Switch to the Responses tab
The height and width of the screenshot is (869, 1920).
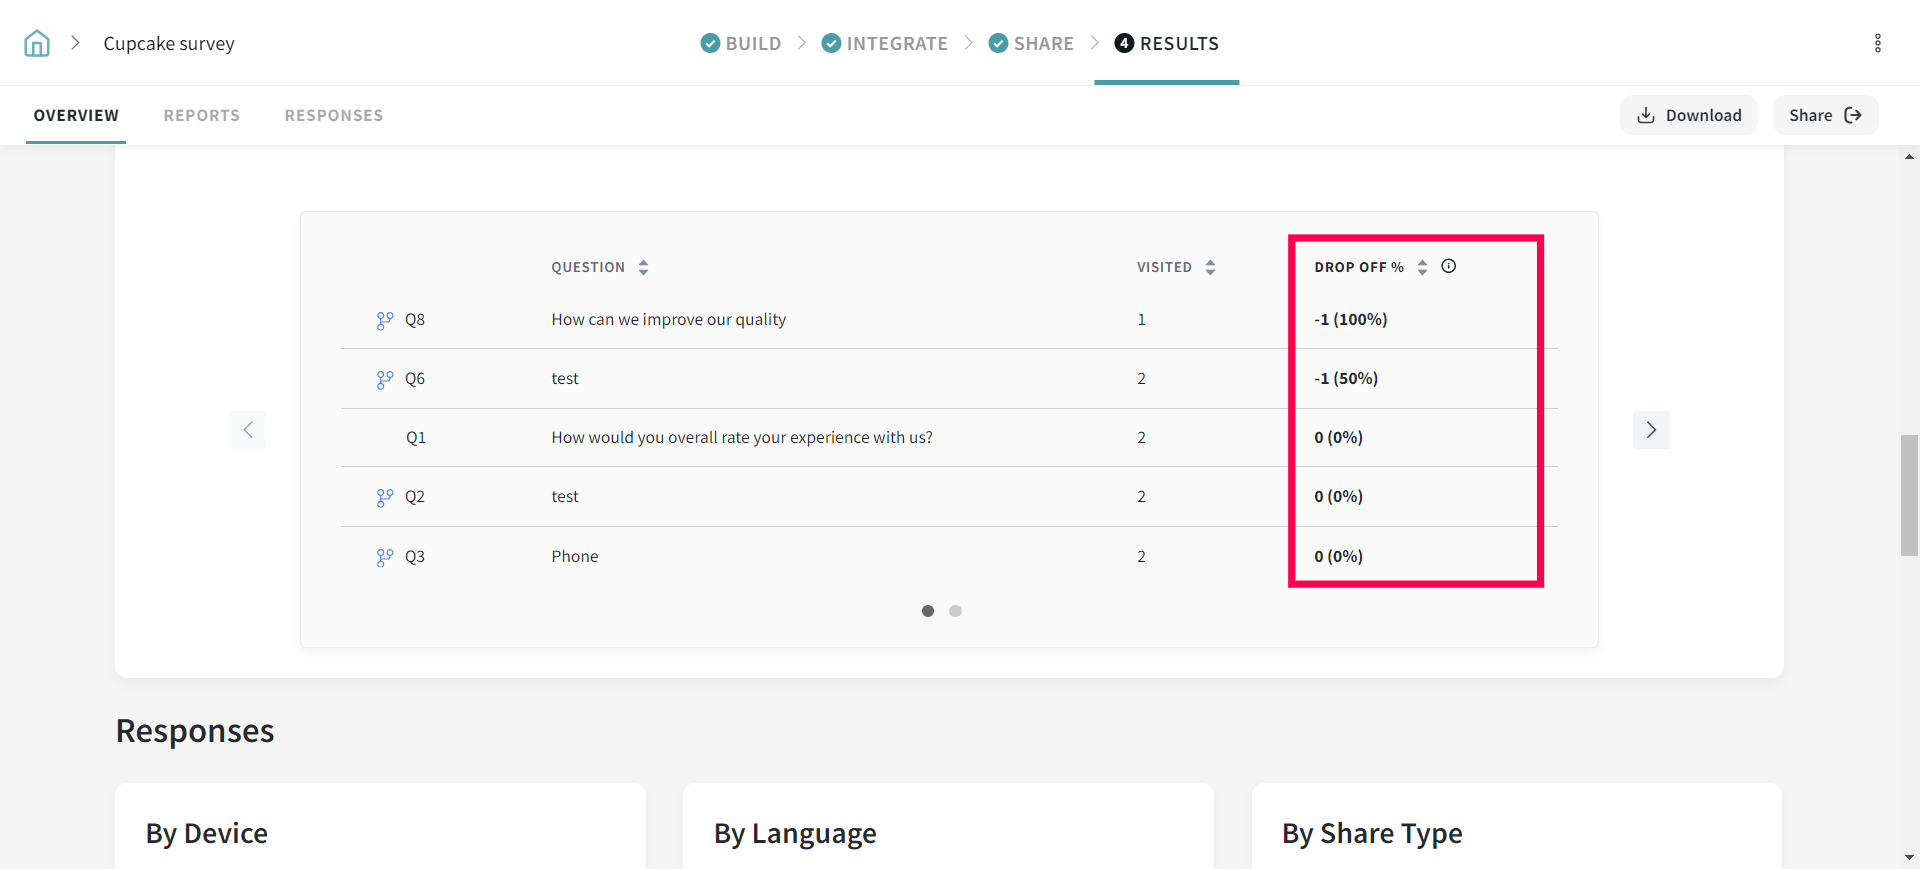334,115
